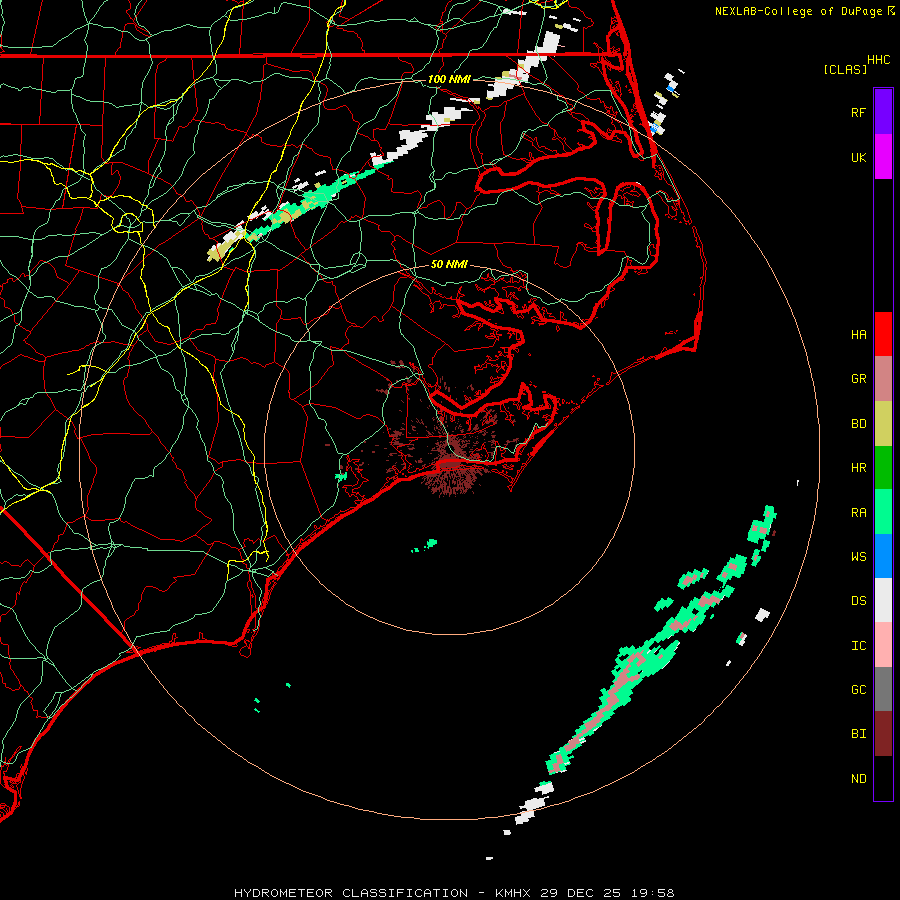Viewport: 900px width, 900px height.
Task: Click the BD legend label
Action: click(x=858, y=424)
